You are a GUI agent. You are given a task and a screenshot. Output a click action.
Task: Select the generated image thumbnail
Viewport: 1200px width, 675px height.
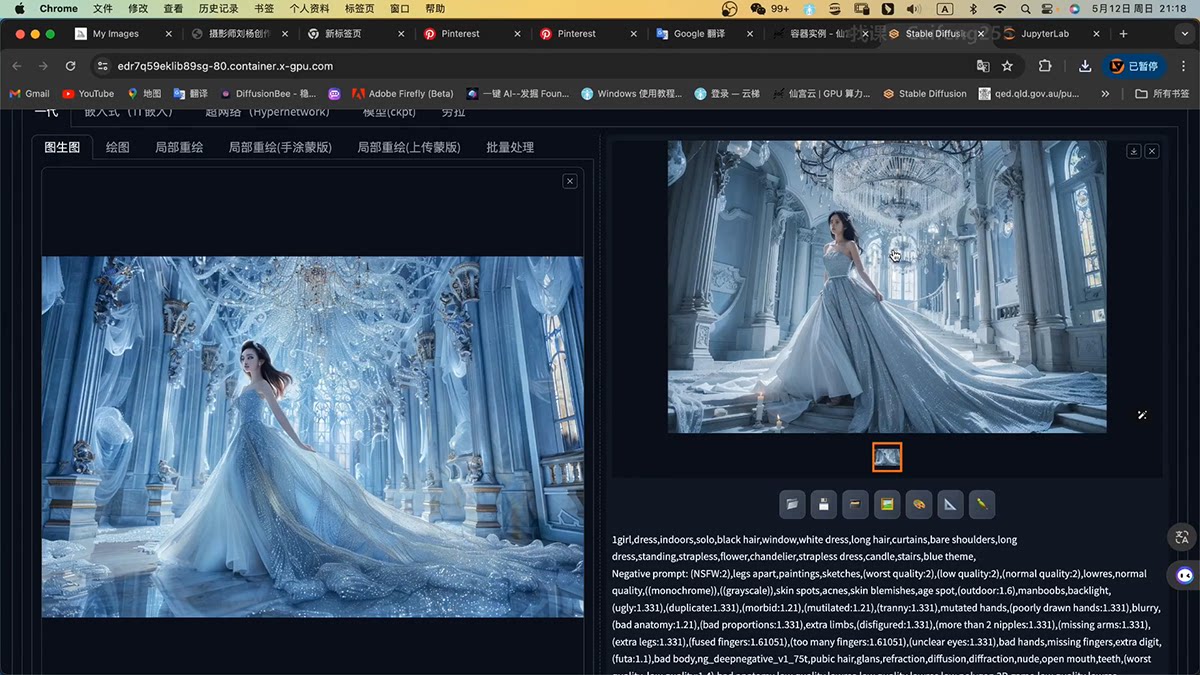coord(887,457)
